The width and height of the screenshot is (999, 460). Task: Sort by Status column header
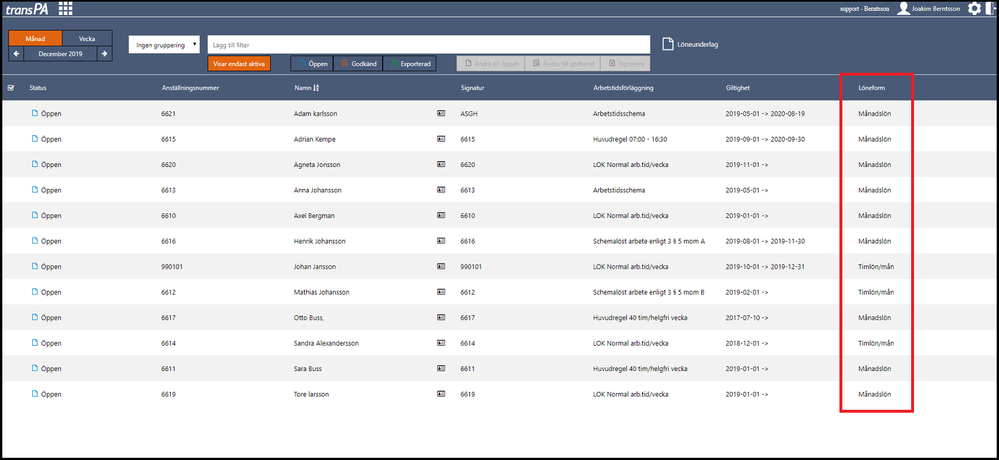[38, 88]
